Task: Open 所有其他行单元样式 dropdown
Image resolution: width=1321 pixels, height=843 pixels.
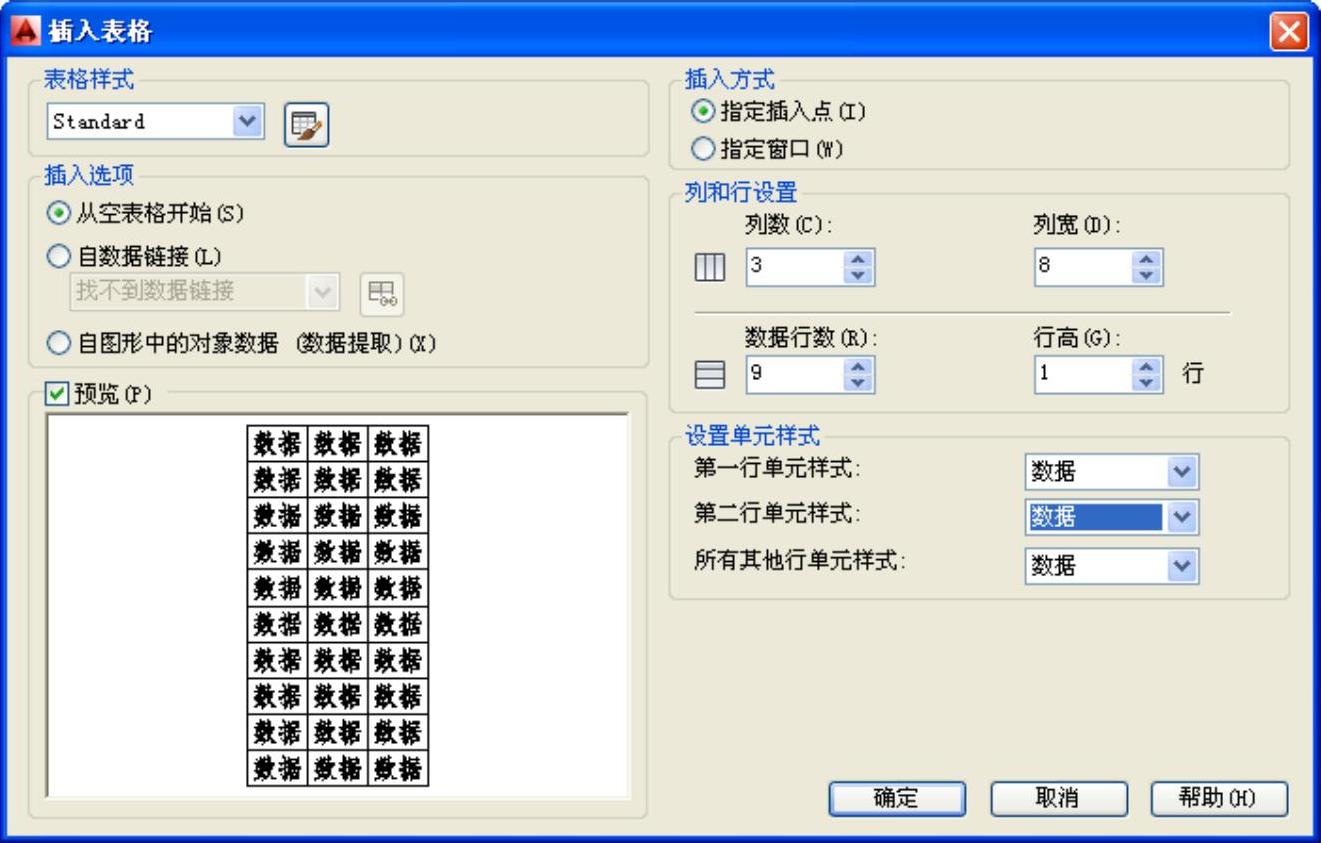Action: (x=1182, y=566)
